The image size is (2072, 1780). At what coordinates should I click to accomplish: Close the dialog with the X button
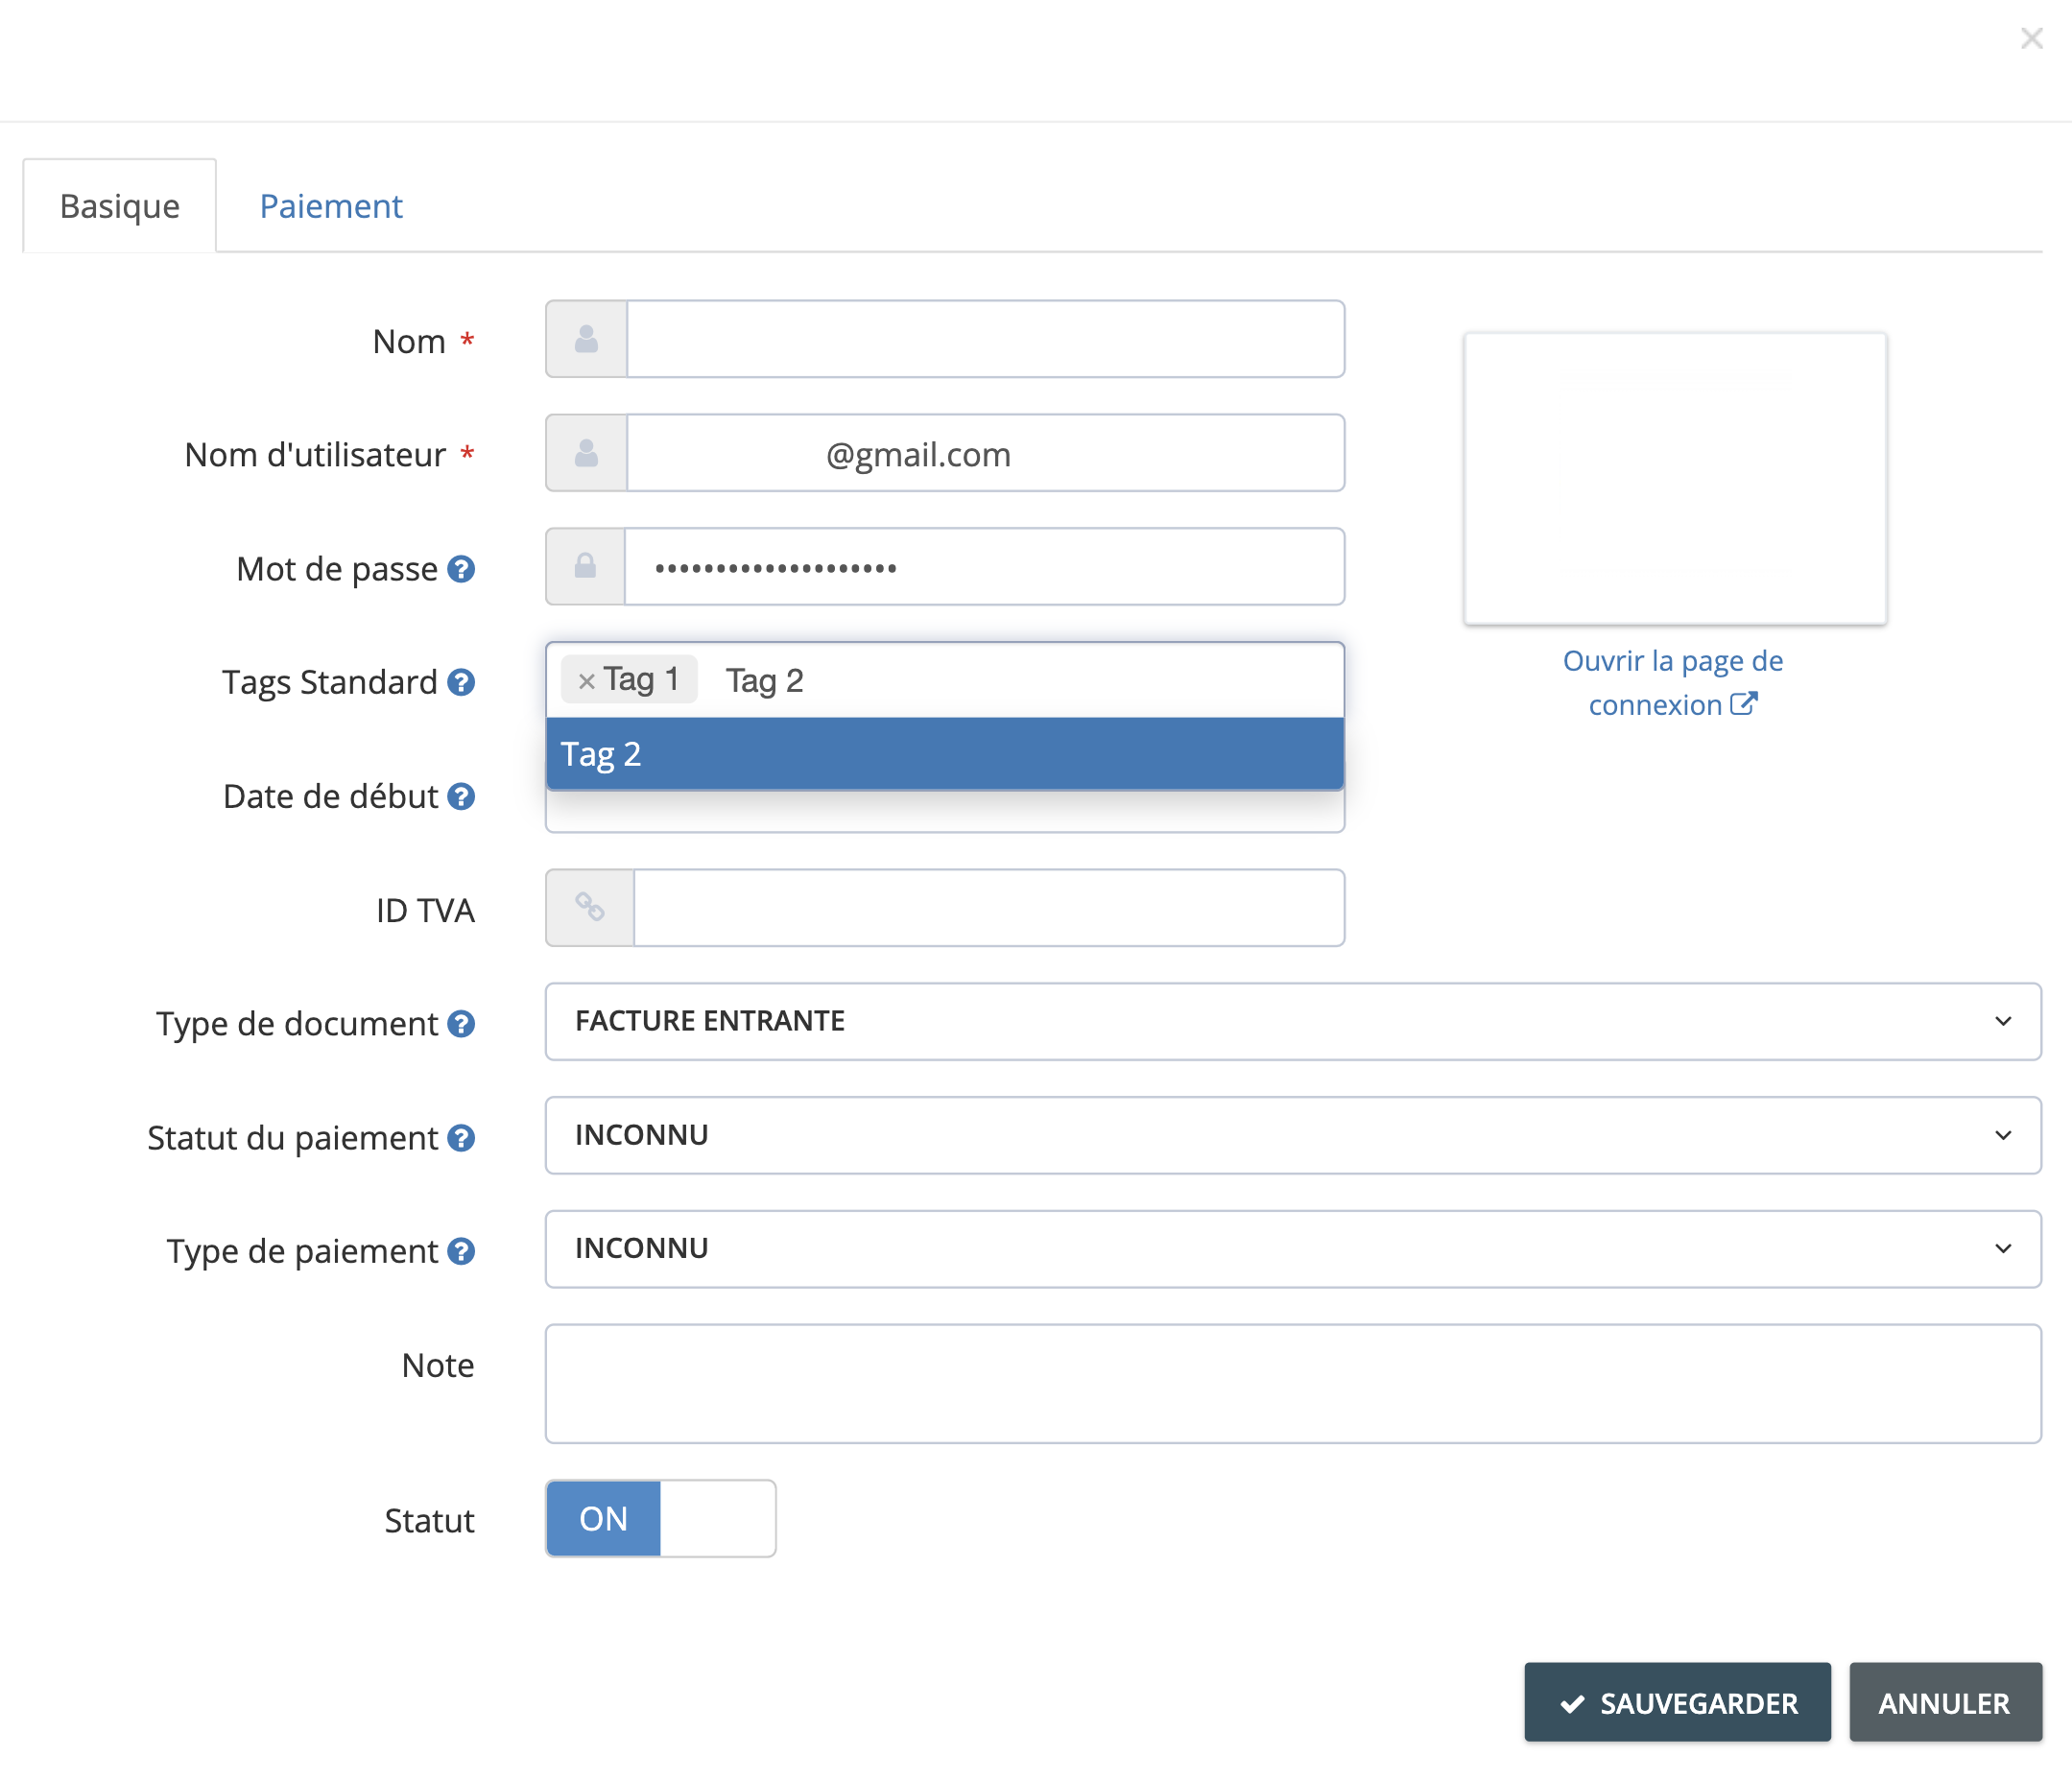2031,39
